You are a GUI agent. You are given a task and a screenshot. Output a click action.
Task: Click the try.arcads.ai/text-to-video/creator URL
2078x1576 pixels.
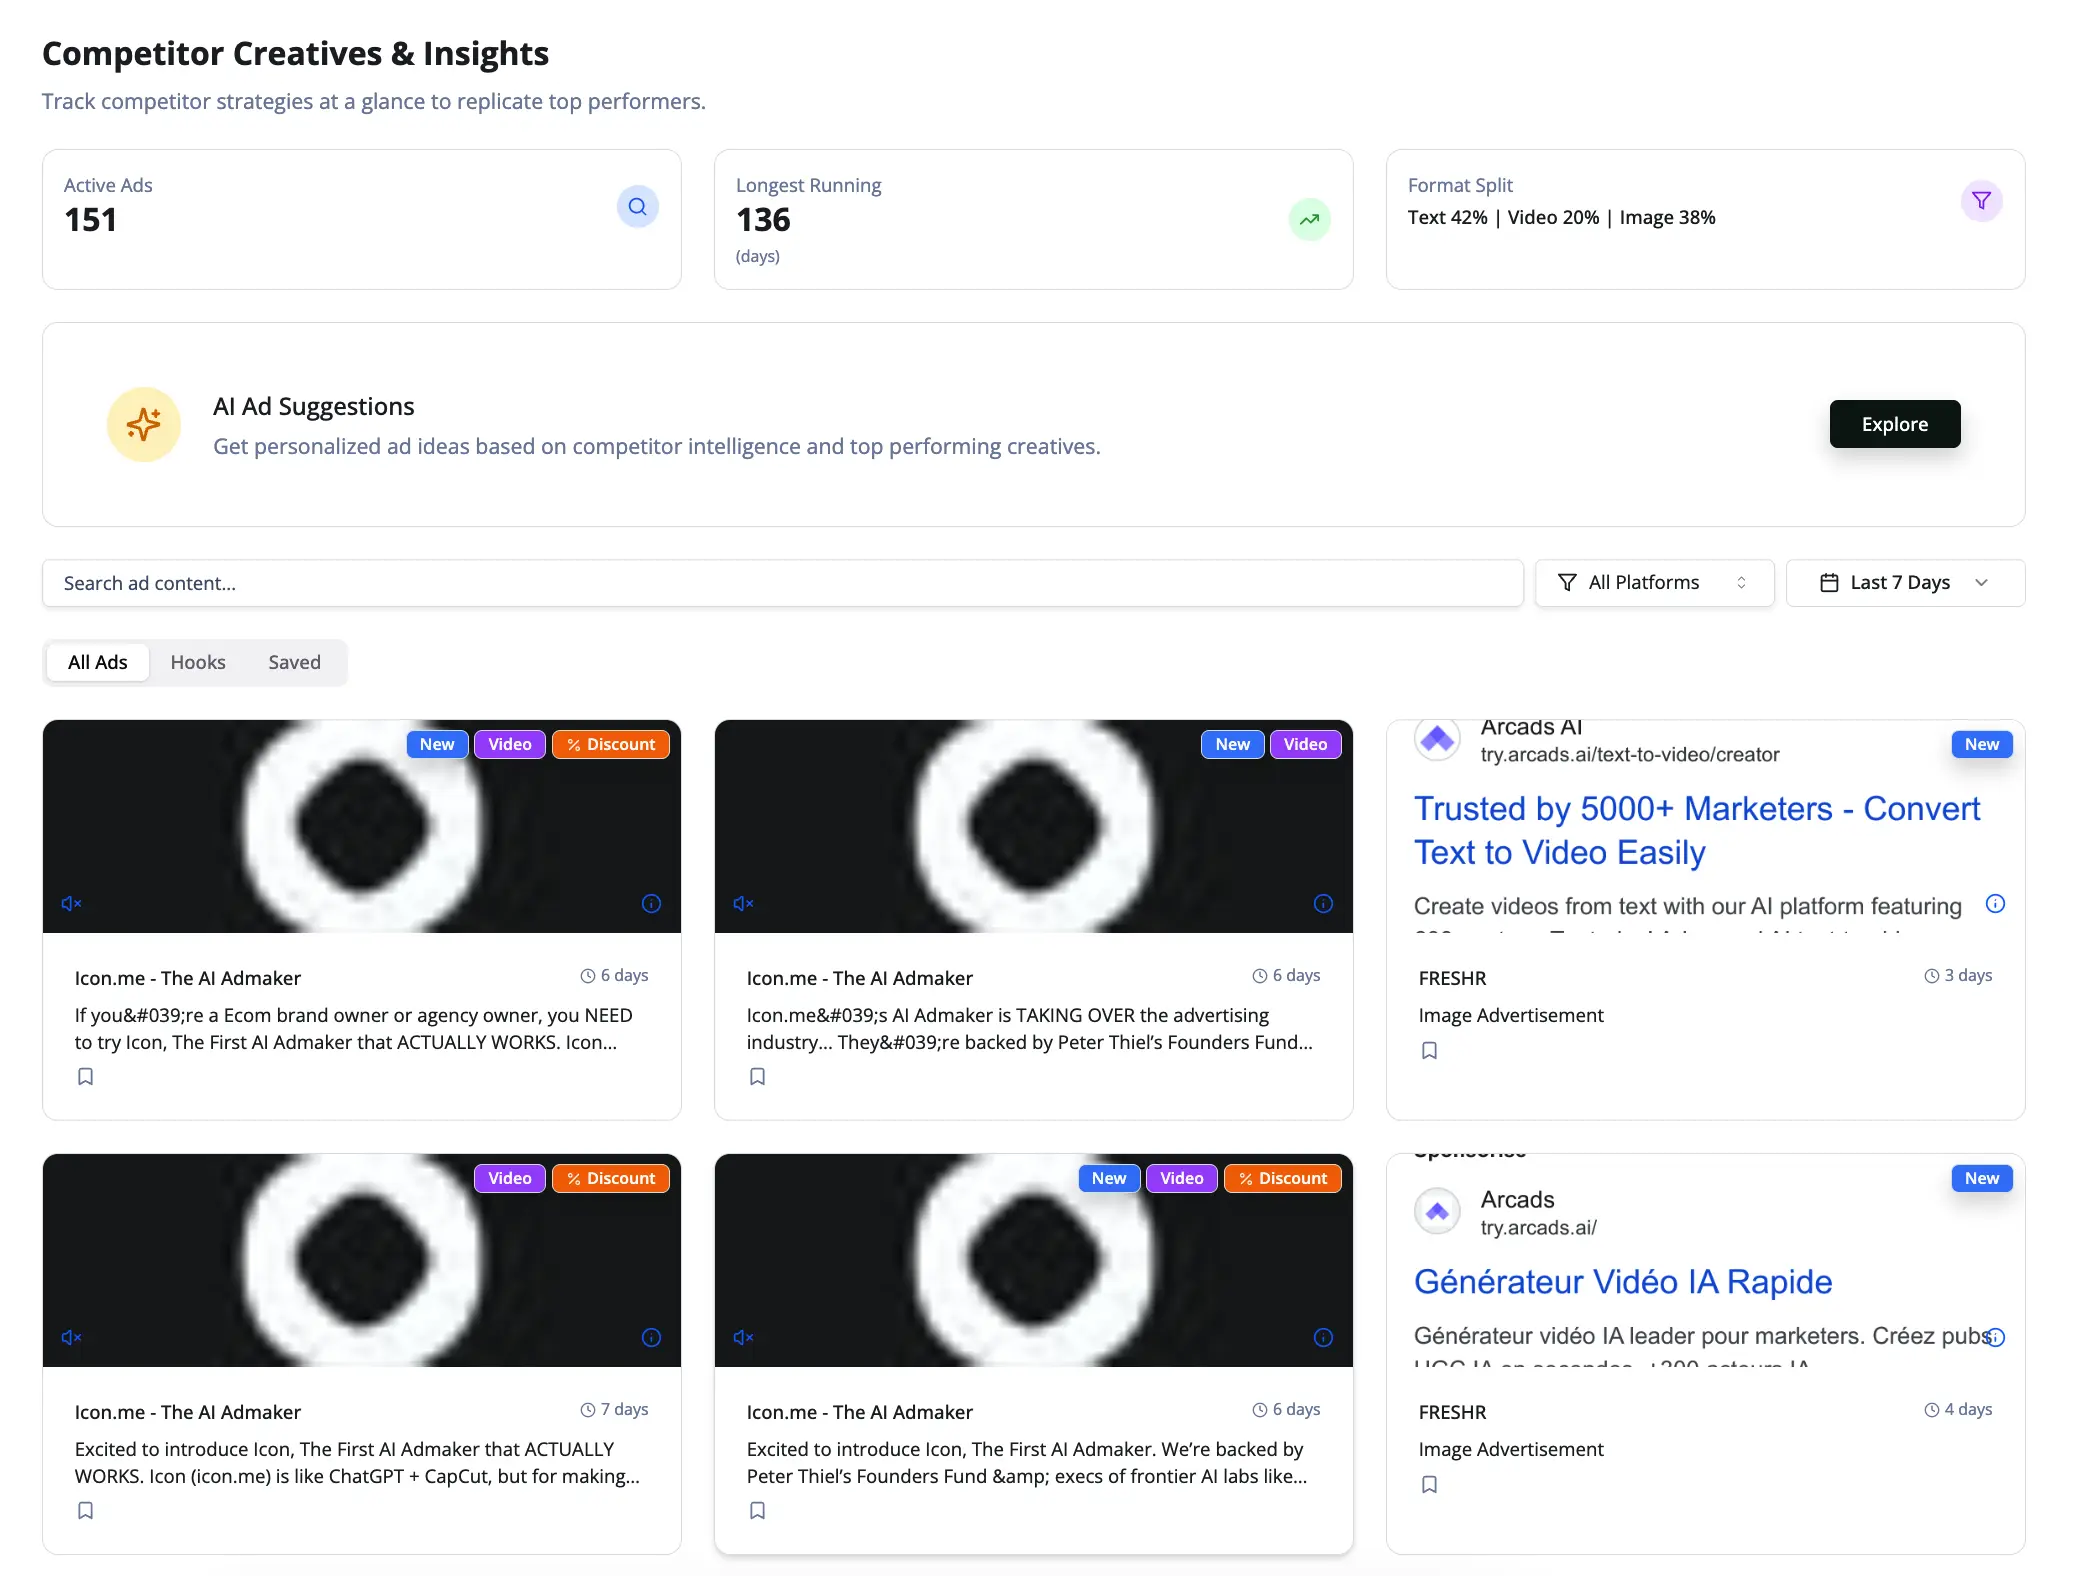pyautogui.click(x=1630, y=755)
